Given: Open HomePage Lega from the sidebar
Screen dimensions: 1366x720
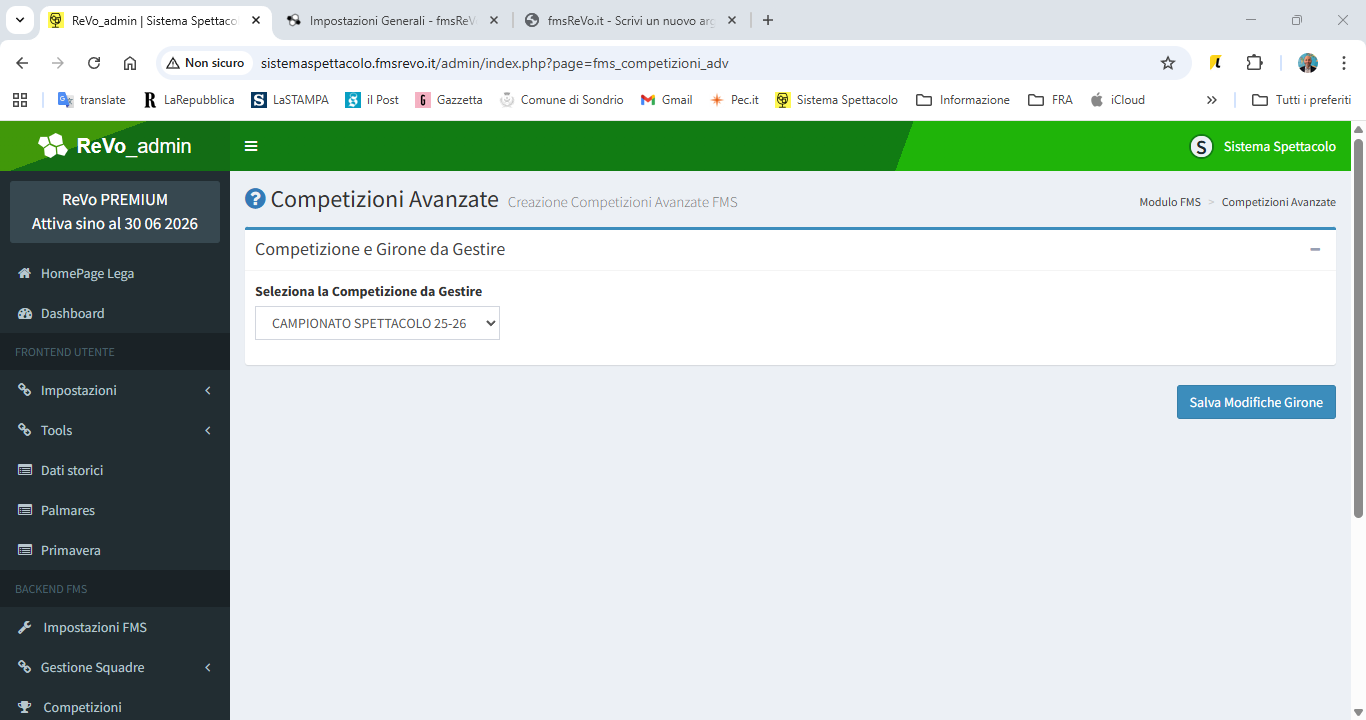Looking at the screenshot, I should pos(87,273).
